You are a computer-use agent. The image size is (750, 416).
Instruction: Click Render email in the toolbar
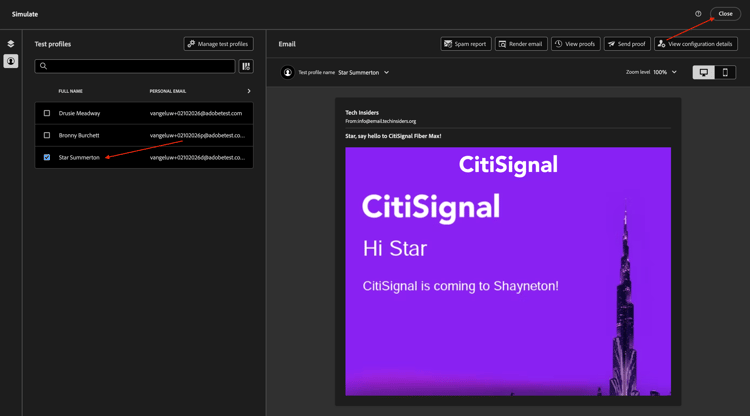point(520,44)
